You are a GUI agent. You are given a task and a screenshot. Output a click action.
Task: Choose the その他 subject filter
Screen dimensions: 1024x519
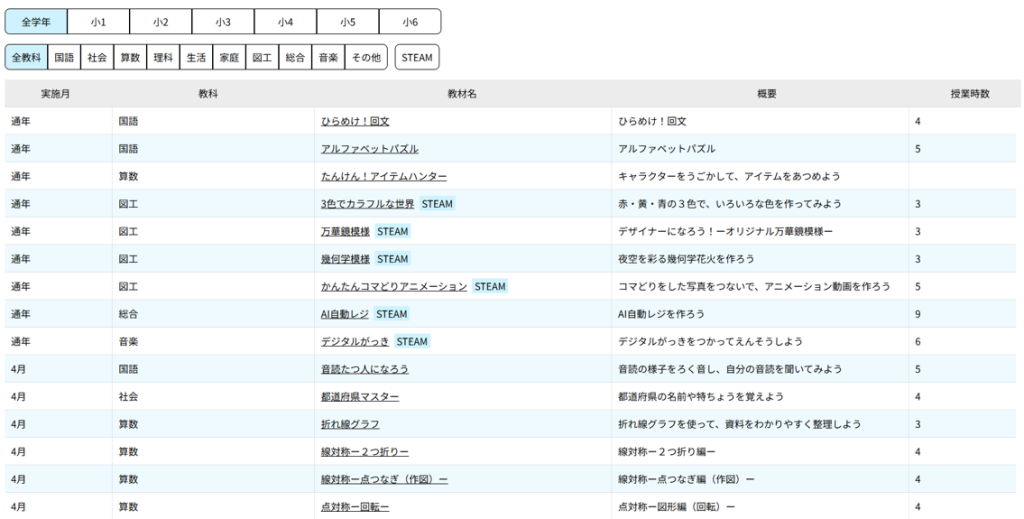(365, 58)
